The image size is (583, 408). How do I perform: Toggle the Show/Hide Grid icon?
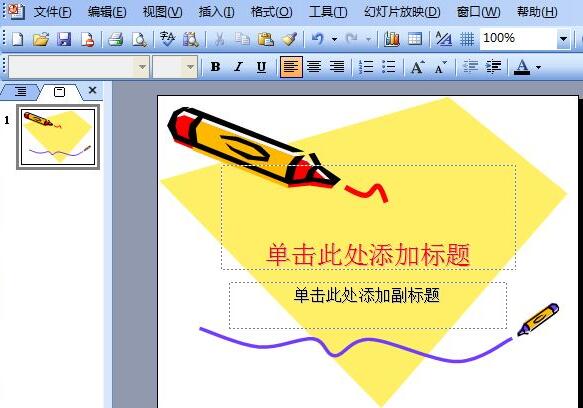[x=467, y=39]
